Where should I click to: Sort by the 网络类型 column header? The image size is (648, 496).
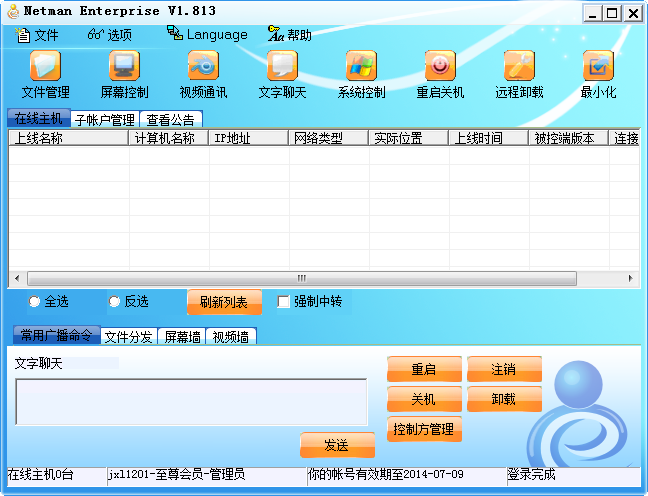point(329,138)
